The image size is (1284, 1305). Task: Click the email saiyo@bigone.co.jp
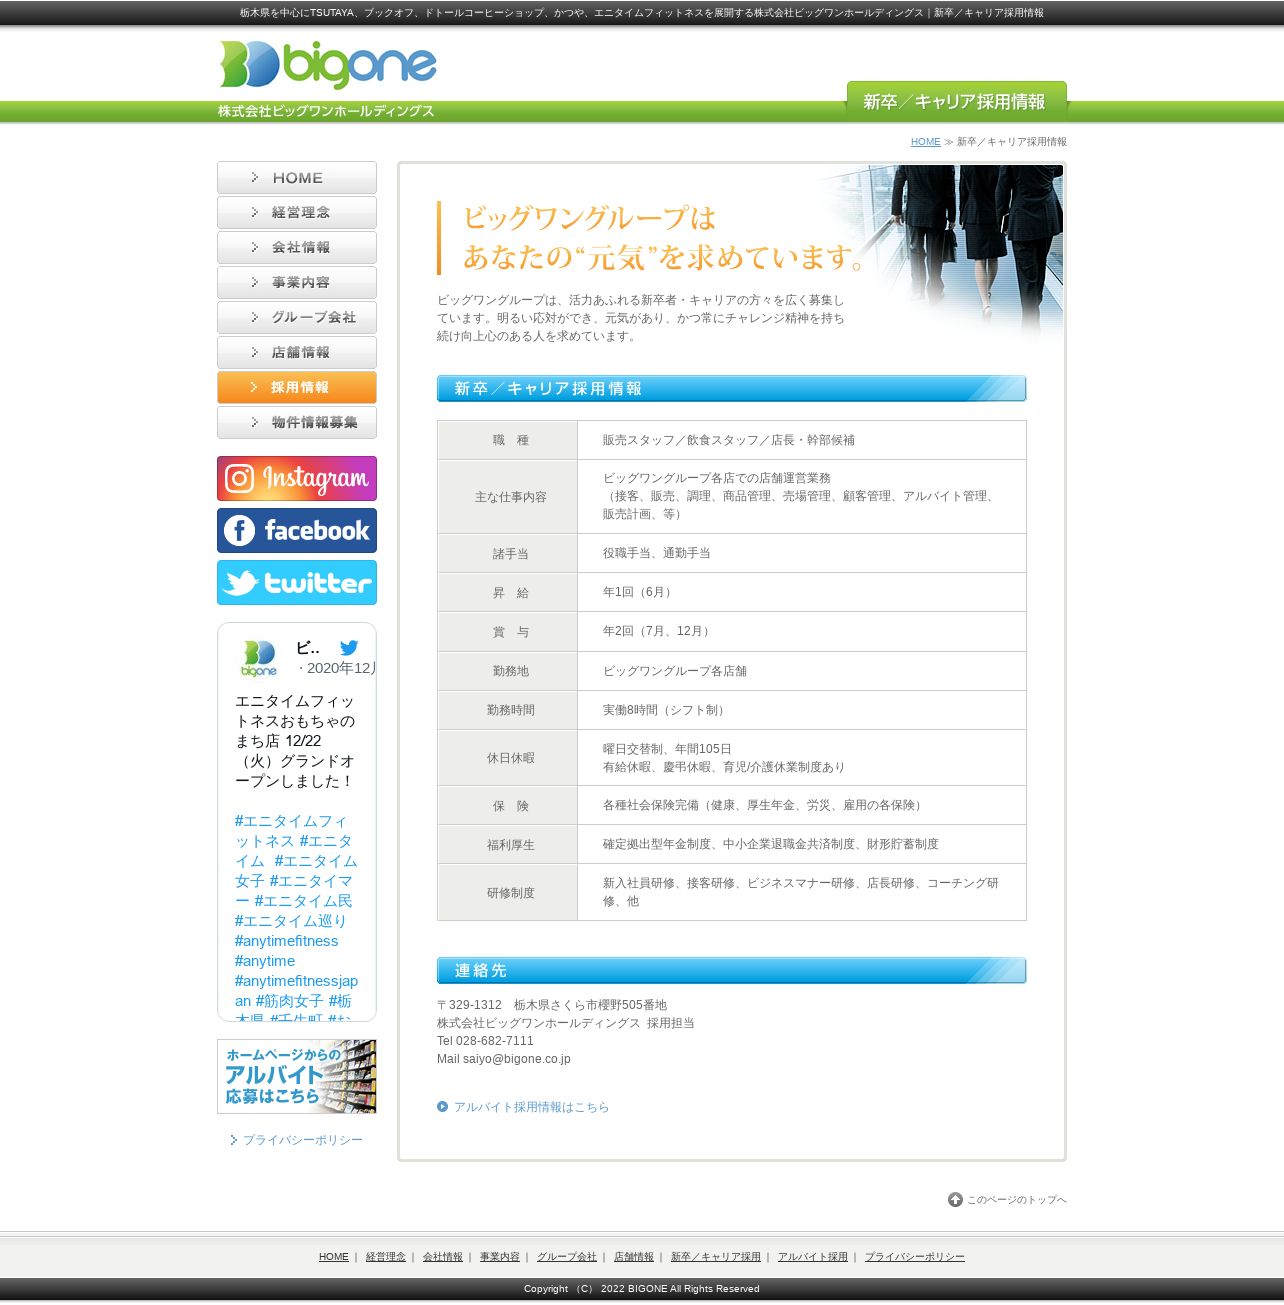pyautogui.click(x=517, y=1059)
